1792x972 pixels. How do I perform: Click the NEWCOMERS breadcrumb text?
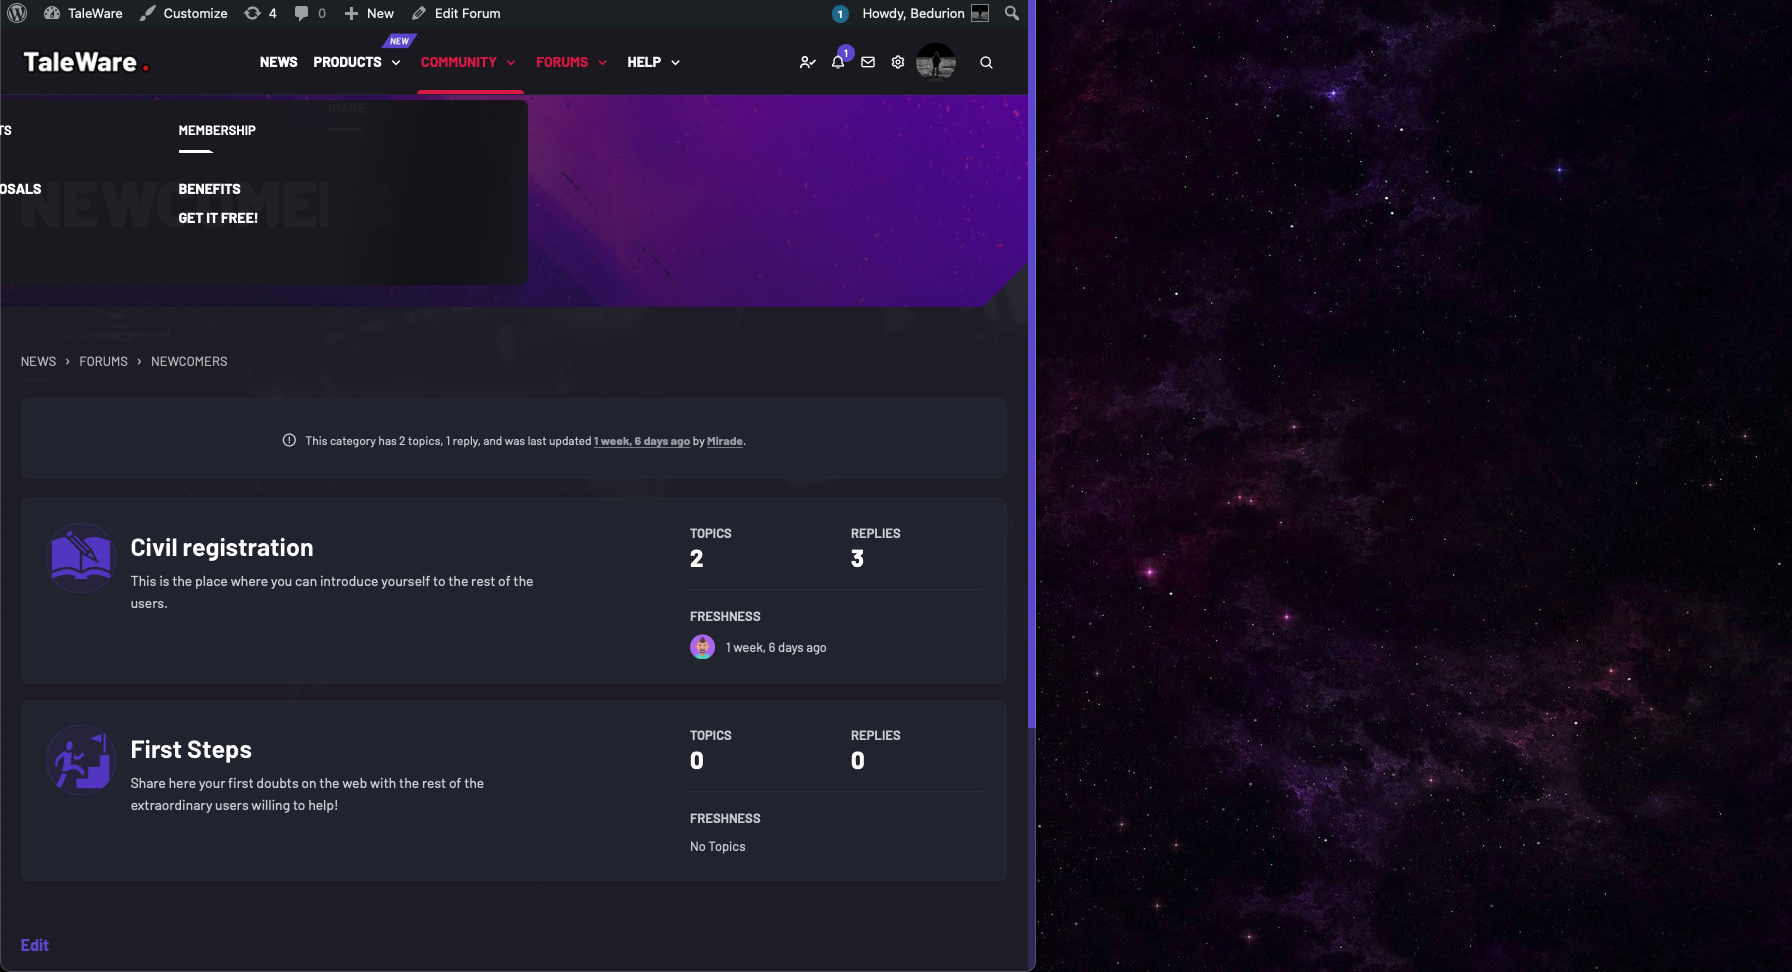[x=189, y=361]
